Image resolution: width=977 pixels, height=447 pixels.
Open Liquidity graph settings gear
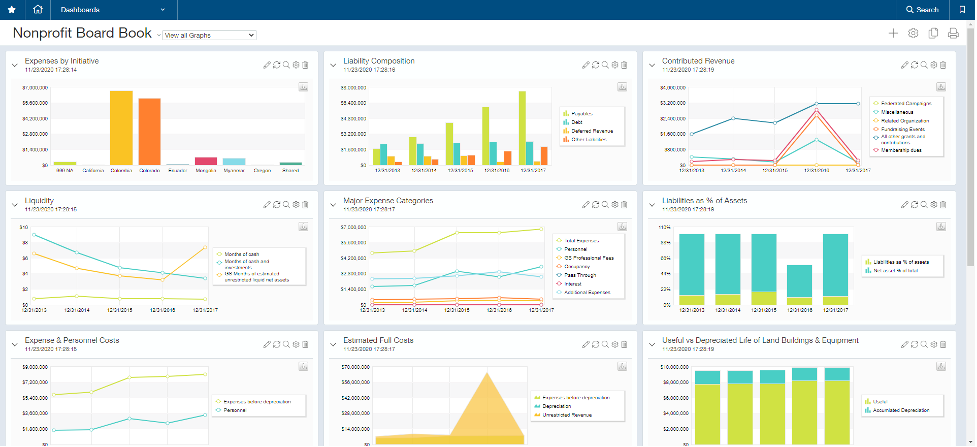296,204
